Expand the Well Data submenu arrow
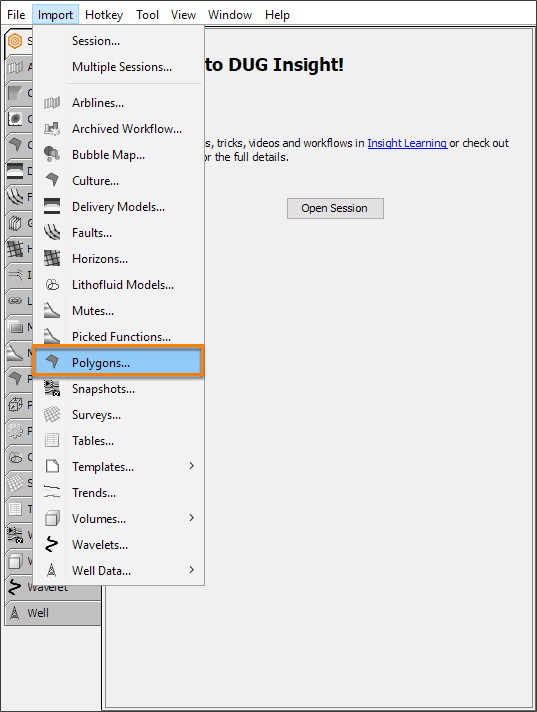Viewport: 537px width, 712px height. (x=192, y=569)
